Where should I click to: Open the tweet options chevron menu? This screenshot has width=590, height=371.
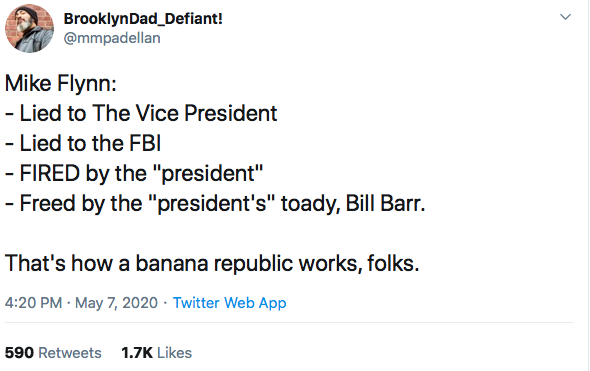pyautogui.click(x=565, y=17)
